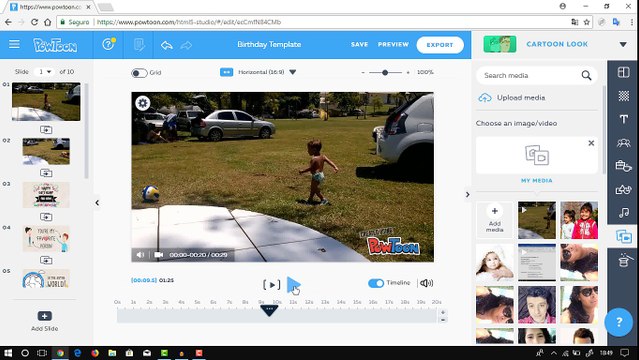Select slide 03 thumbnail
The width and height of the screenshot is (639, 360).
(x=46, y=195)
